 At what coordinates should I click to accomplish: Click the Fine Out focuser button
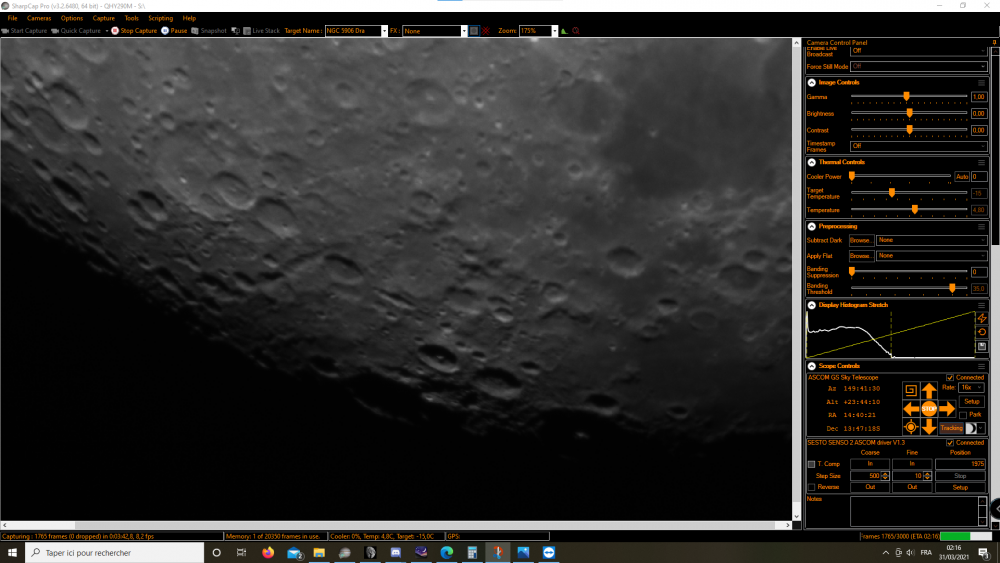click(x=912, y=487)
